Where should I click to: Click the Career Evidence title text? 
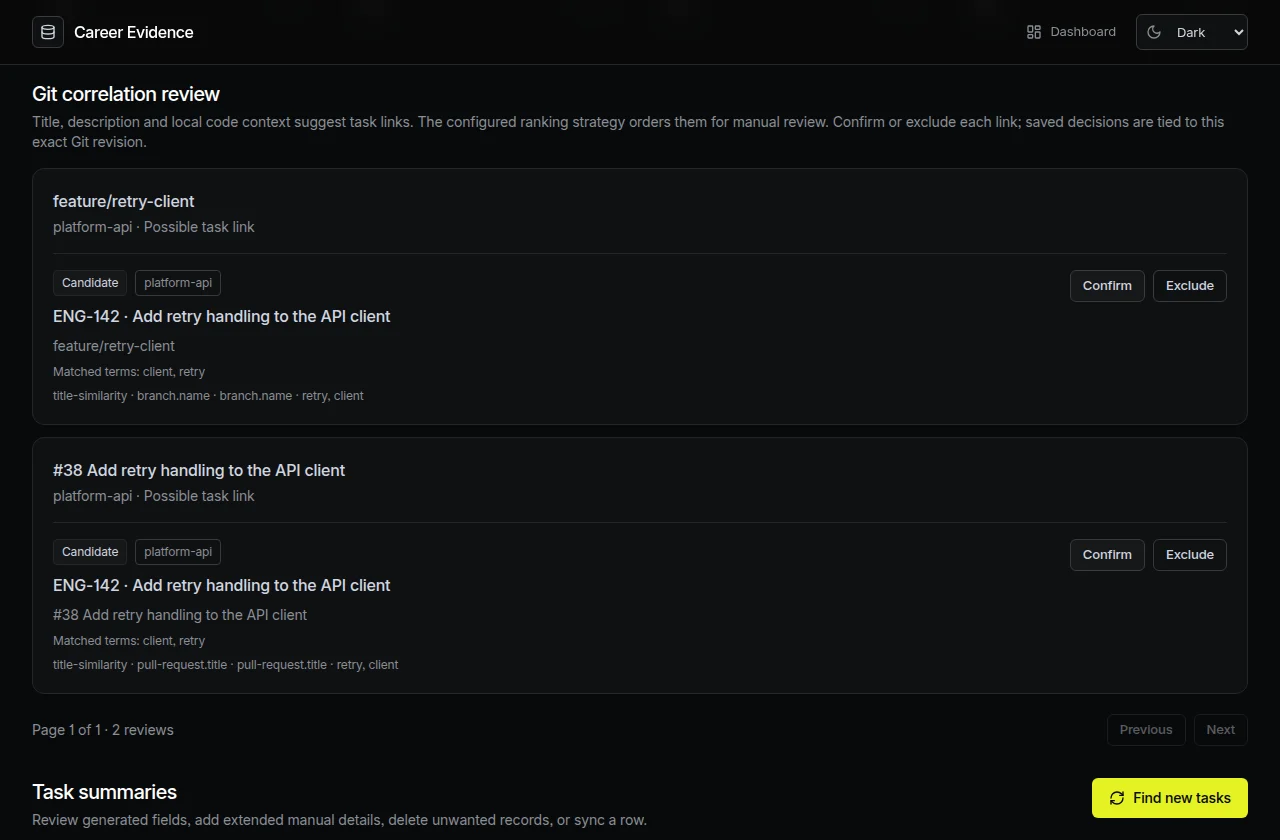pyautogui.click(x=134, y=32)
